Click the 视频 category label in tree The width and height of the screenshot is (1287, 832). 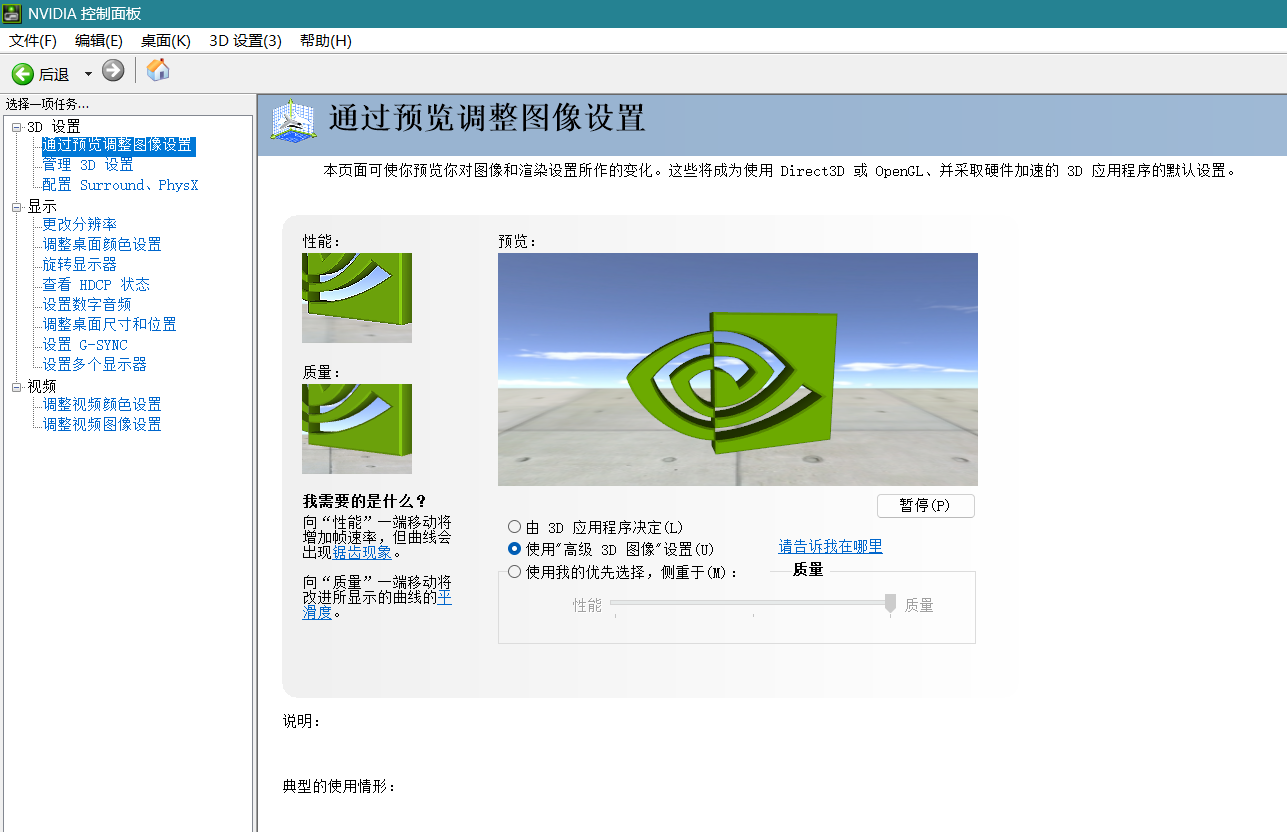42,387
